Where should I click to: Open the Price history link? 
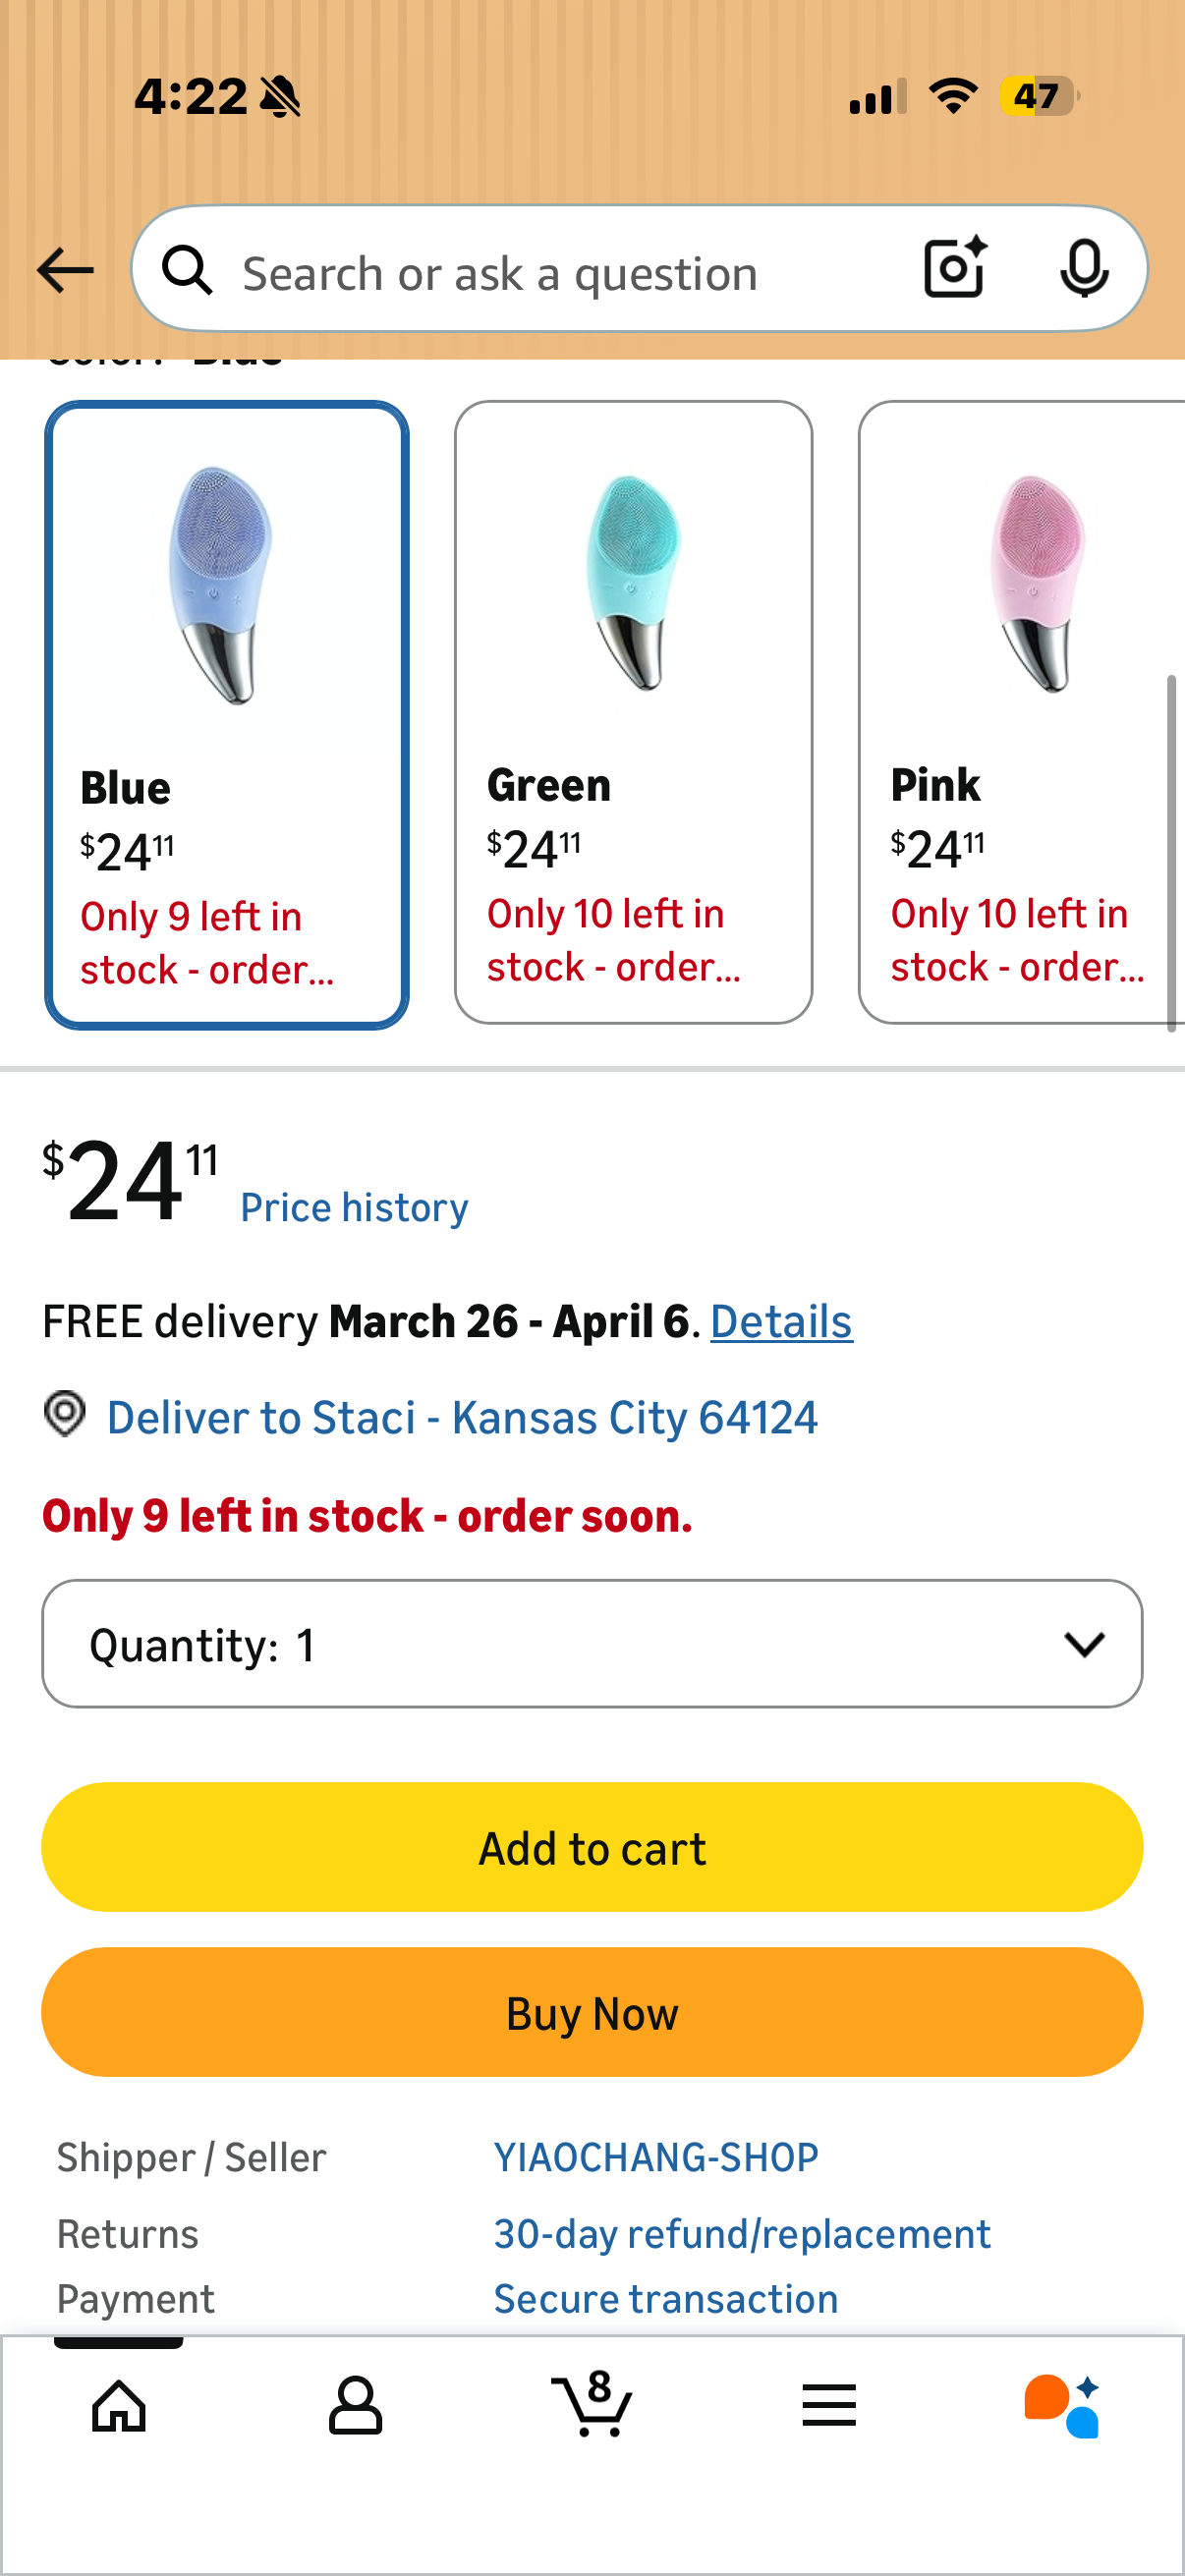(x=354, y=1207)
